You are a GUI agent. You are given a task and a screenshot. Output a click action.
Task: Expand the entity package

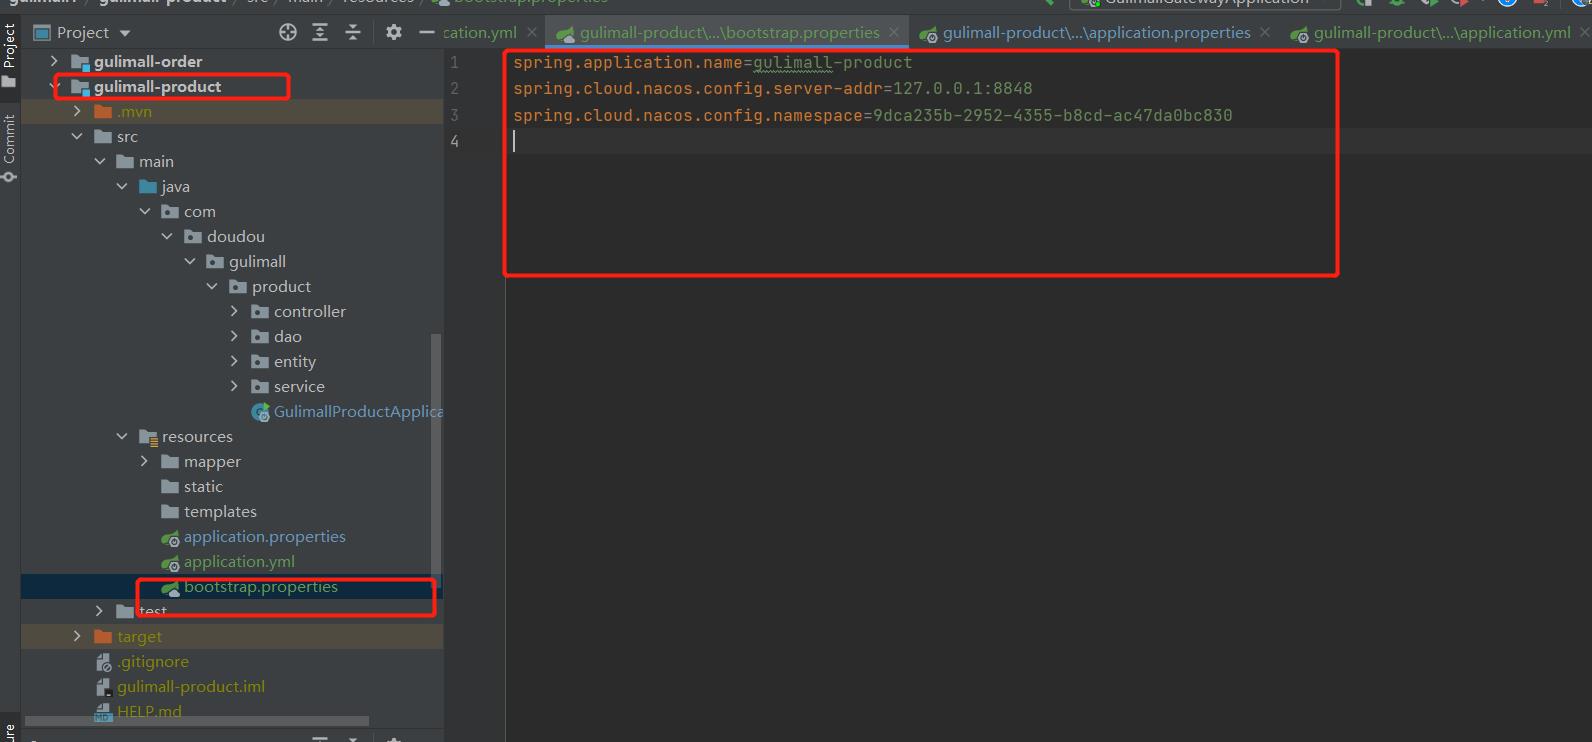(x=235, y=362)
